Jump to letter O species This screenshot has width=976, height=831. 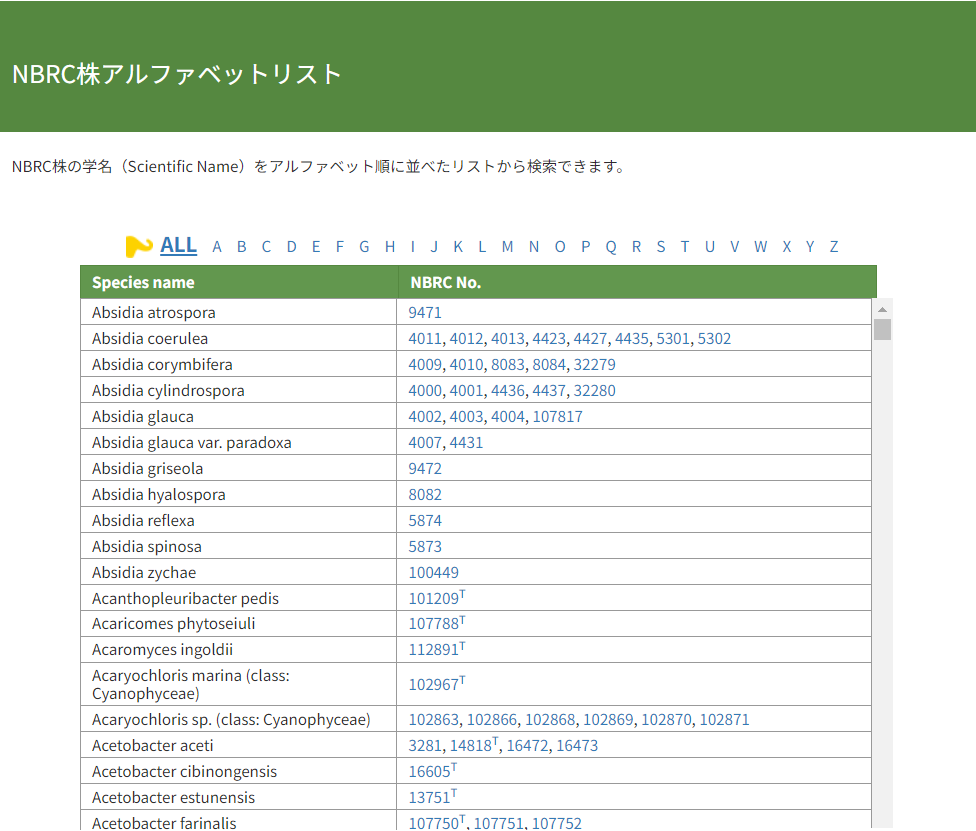pos(560,247)
